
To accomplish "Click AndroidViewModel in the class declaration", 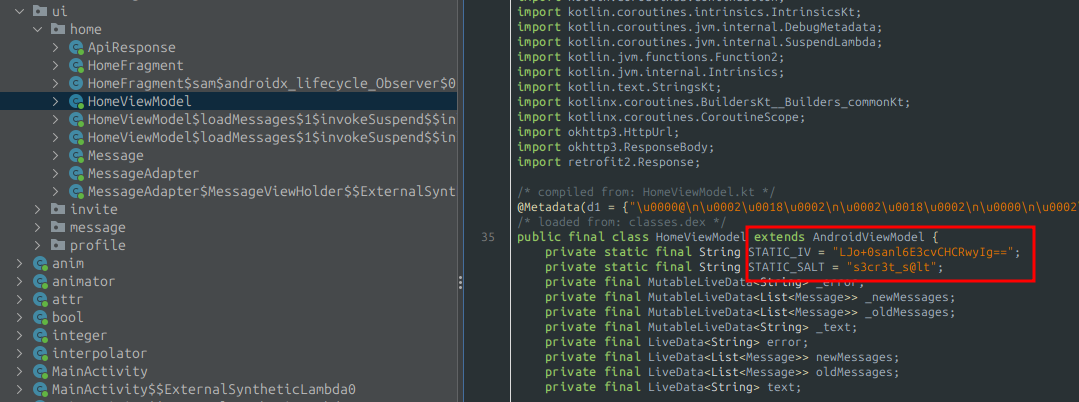I will pyautogui.click(x=868, y=237).
